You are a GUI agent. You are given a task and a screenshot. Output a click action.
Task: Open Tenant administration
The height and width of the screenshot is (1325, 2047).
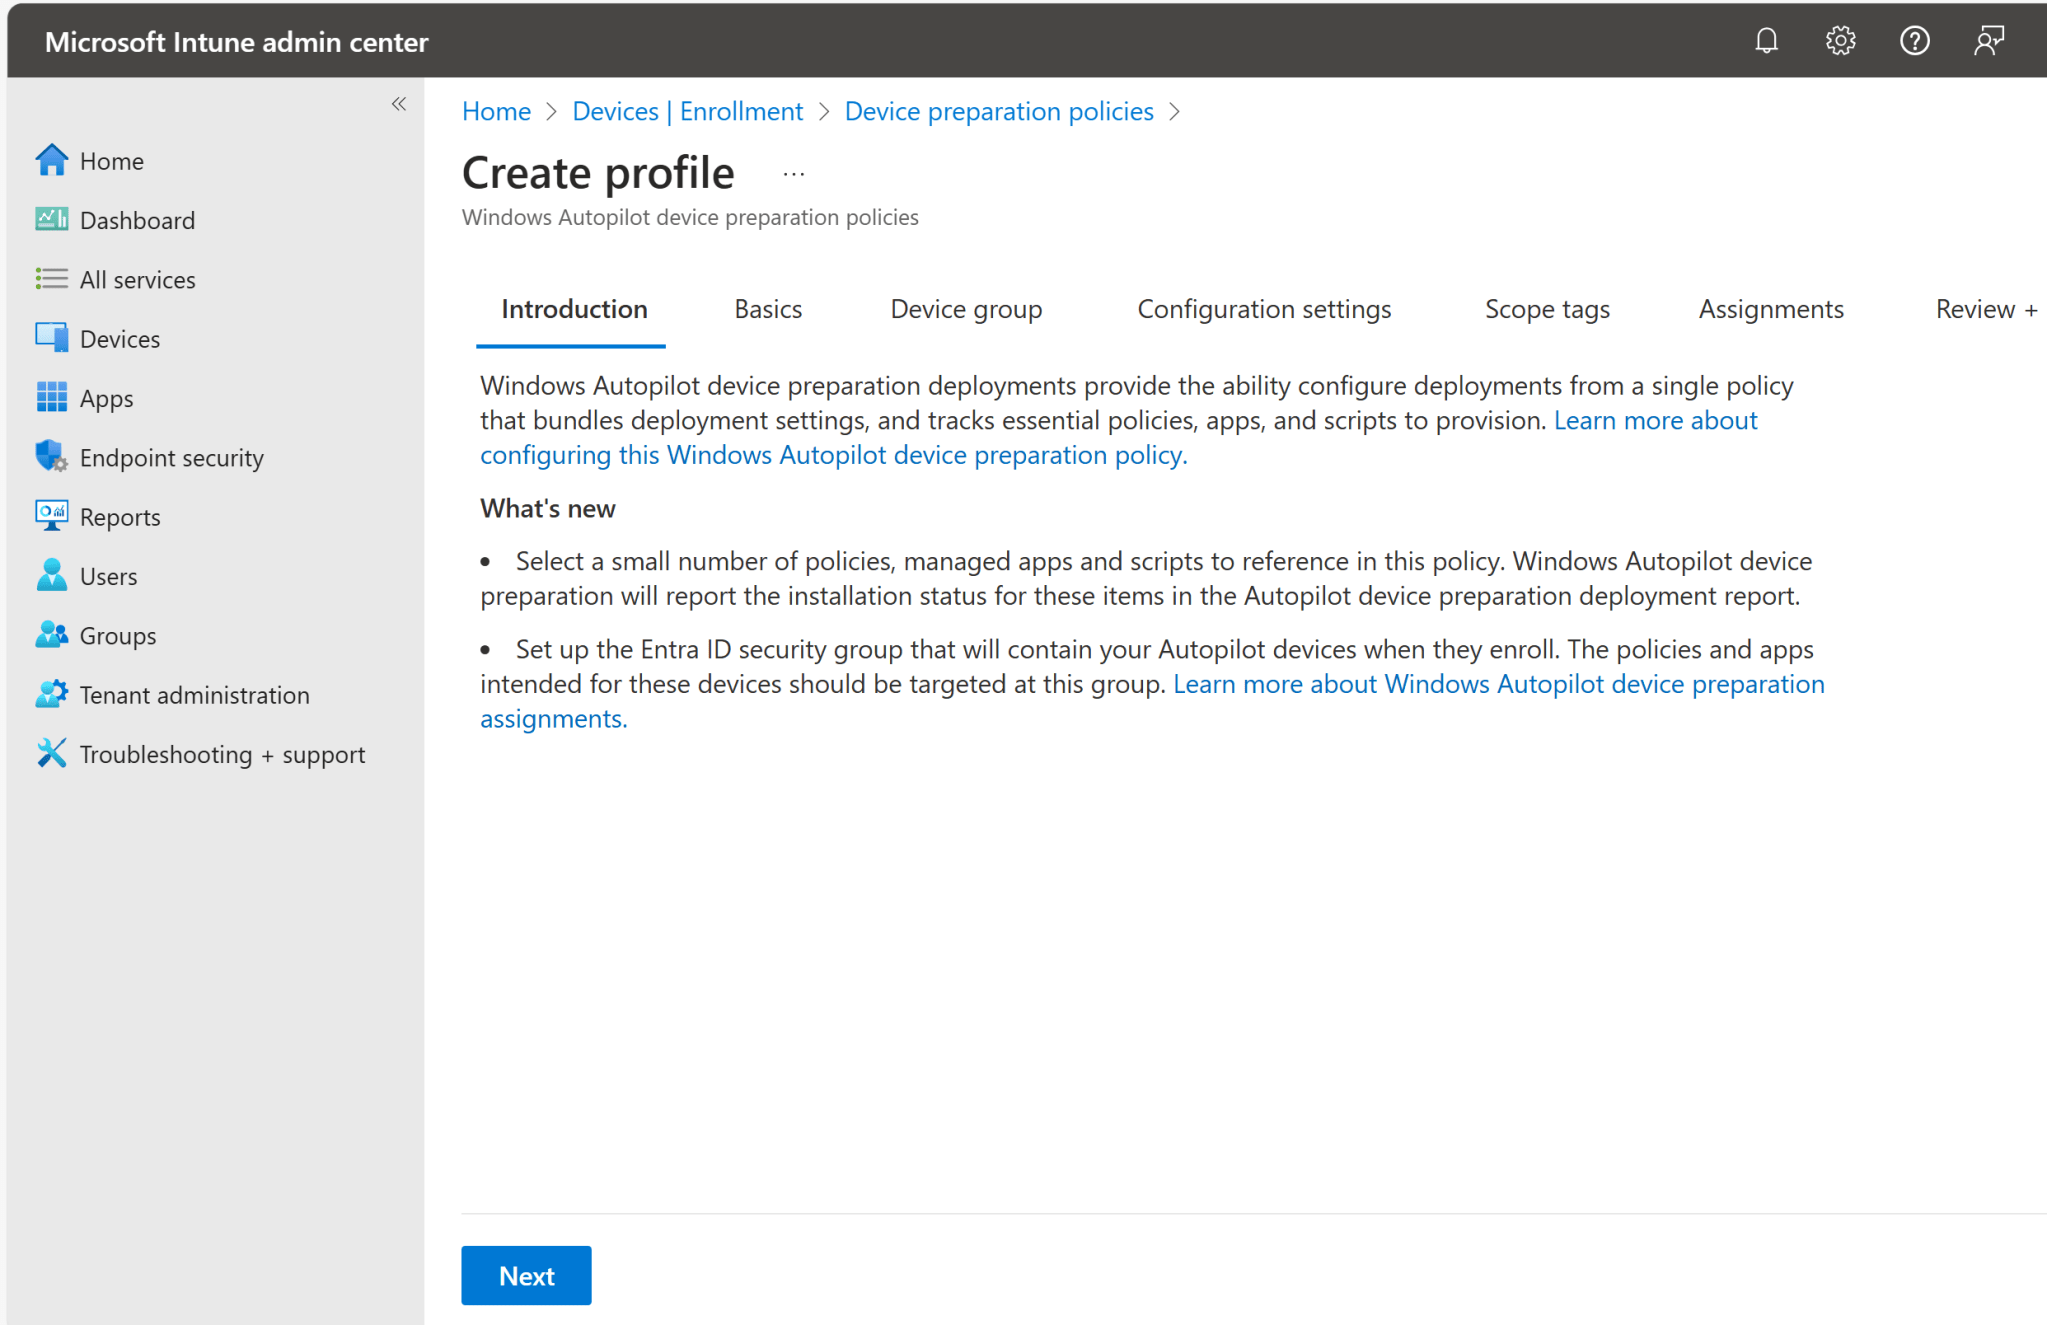pos(194,694)
